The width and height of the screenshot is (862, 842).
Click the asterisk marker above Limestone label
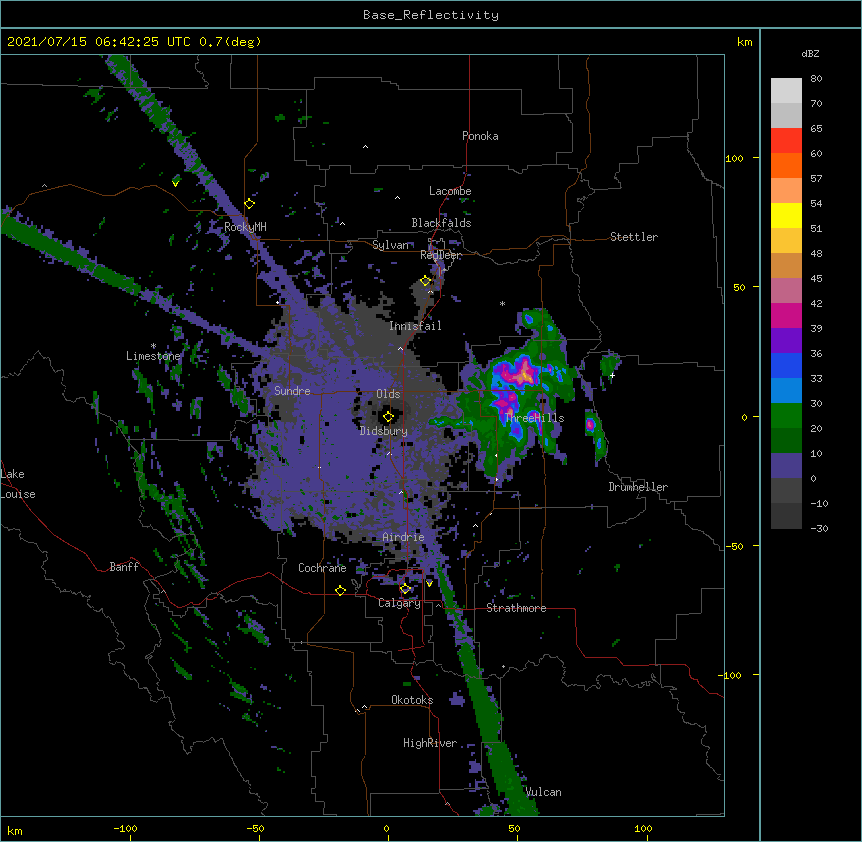coord(153,346)
